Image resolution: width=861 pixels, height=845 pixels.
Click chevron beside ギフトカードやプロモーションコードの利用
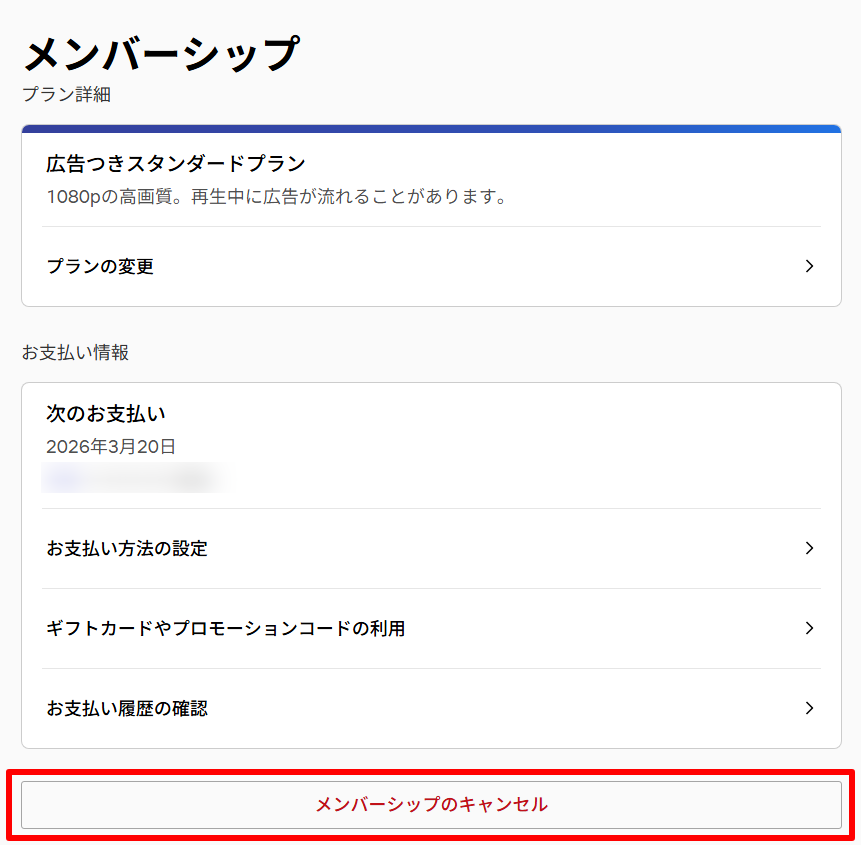tap(809, 628)
